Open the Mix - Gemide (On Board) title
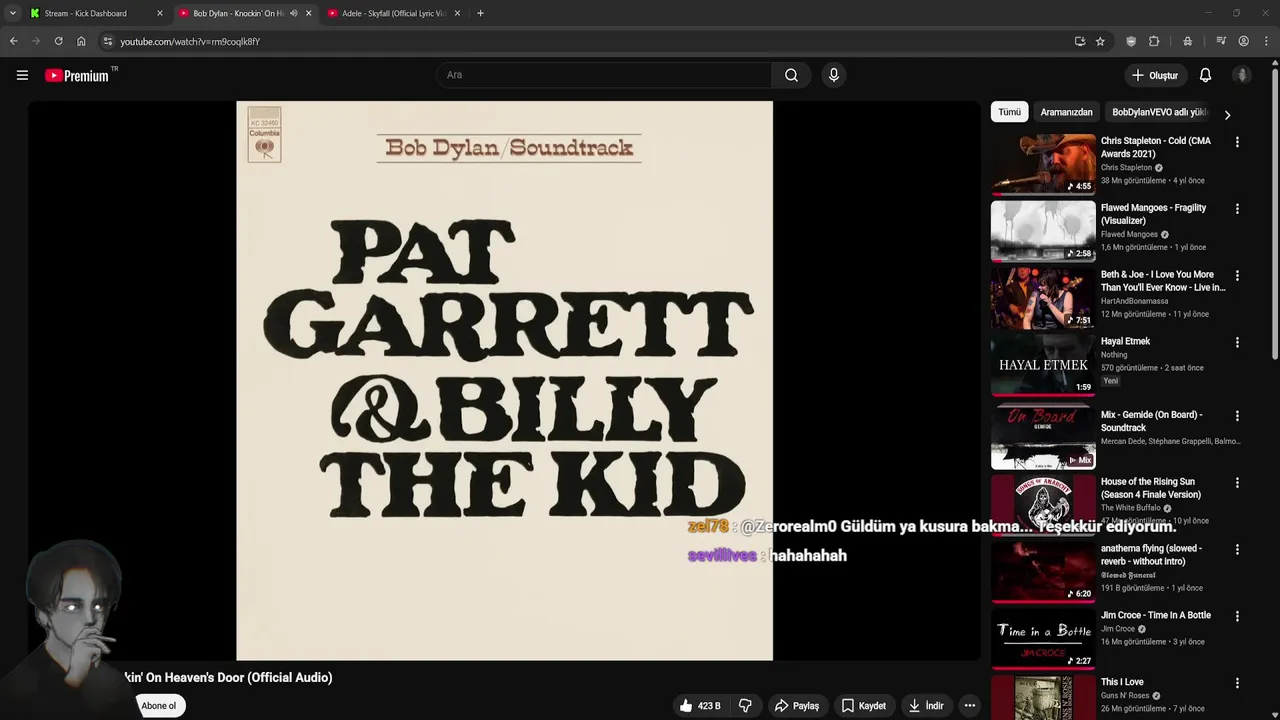Image resolution: width=1280 pixels, height=720 pixels. [x=1151, y=421]
